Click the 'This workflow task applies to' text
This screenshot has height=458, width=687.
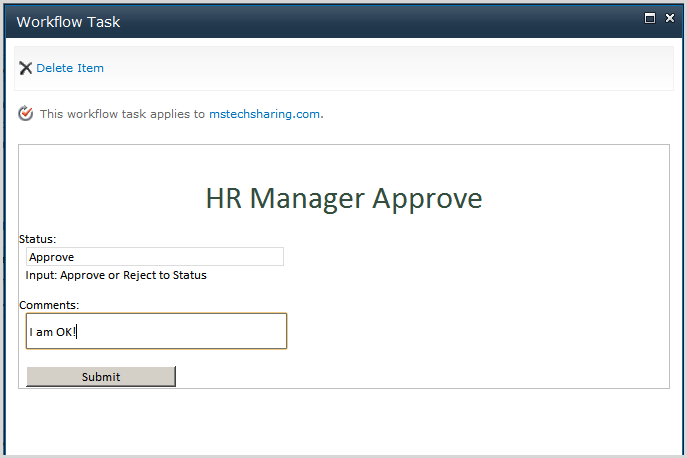point(122,114)
